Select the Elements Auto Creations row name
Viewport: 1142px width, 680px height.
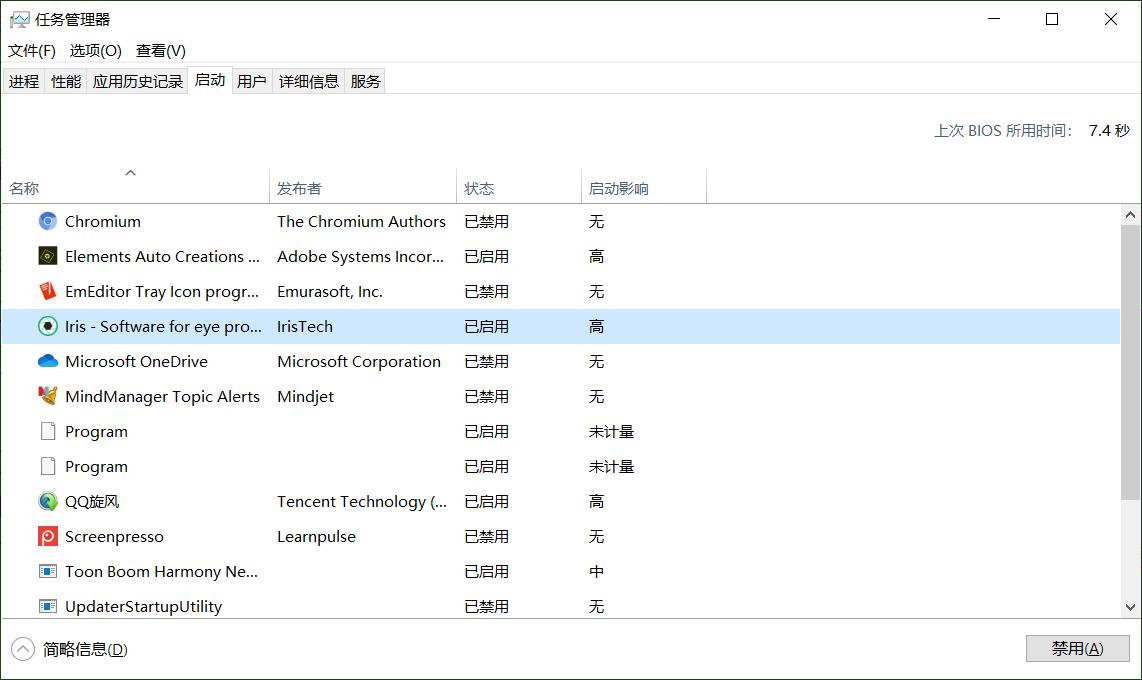coord(162,256)
